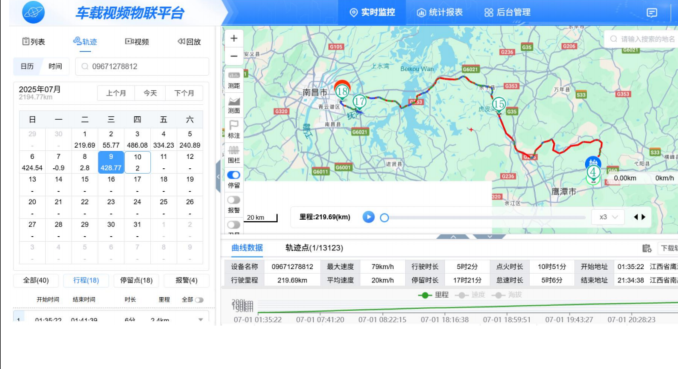
Task: Turn off the 停留 stop points toggle
Action: click(x=233, y=175)
